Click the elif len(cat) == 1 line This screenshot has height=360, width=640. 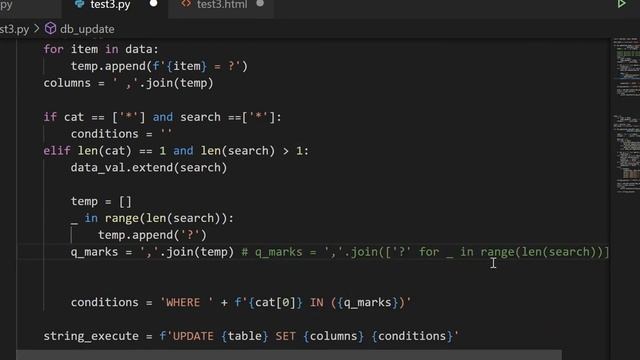click(176, 151)
